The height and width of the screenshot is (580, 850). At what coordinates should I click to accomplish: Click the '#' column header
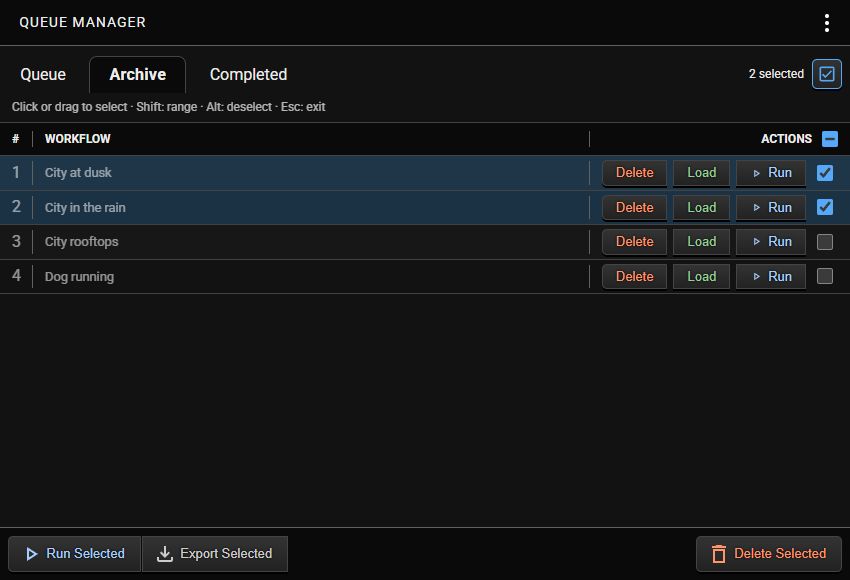coord(16,139)
